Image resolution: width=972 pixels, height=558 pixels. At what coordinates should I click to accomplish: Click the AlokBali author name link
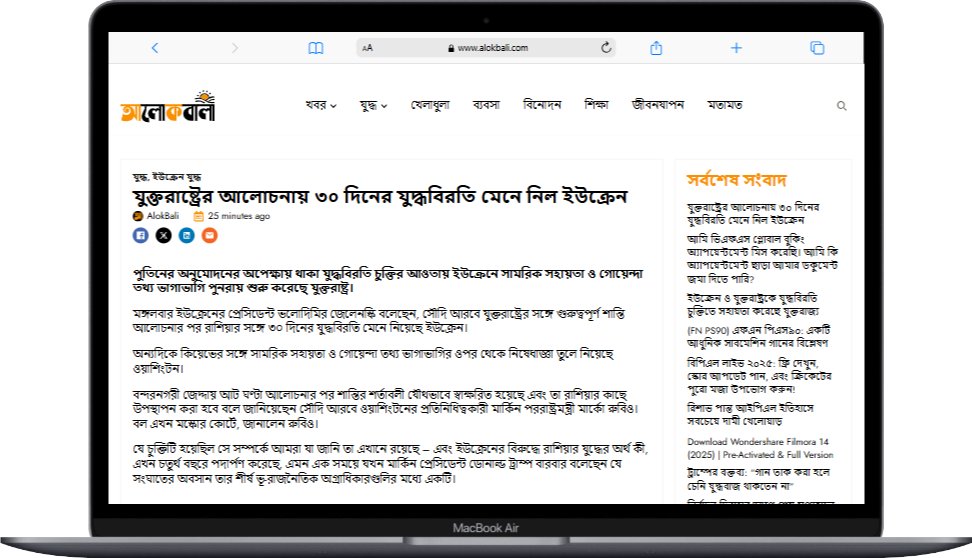(x=162, y=216)
